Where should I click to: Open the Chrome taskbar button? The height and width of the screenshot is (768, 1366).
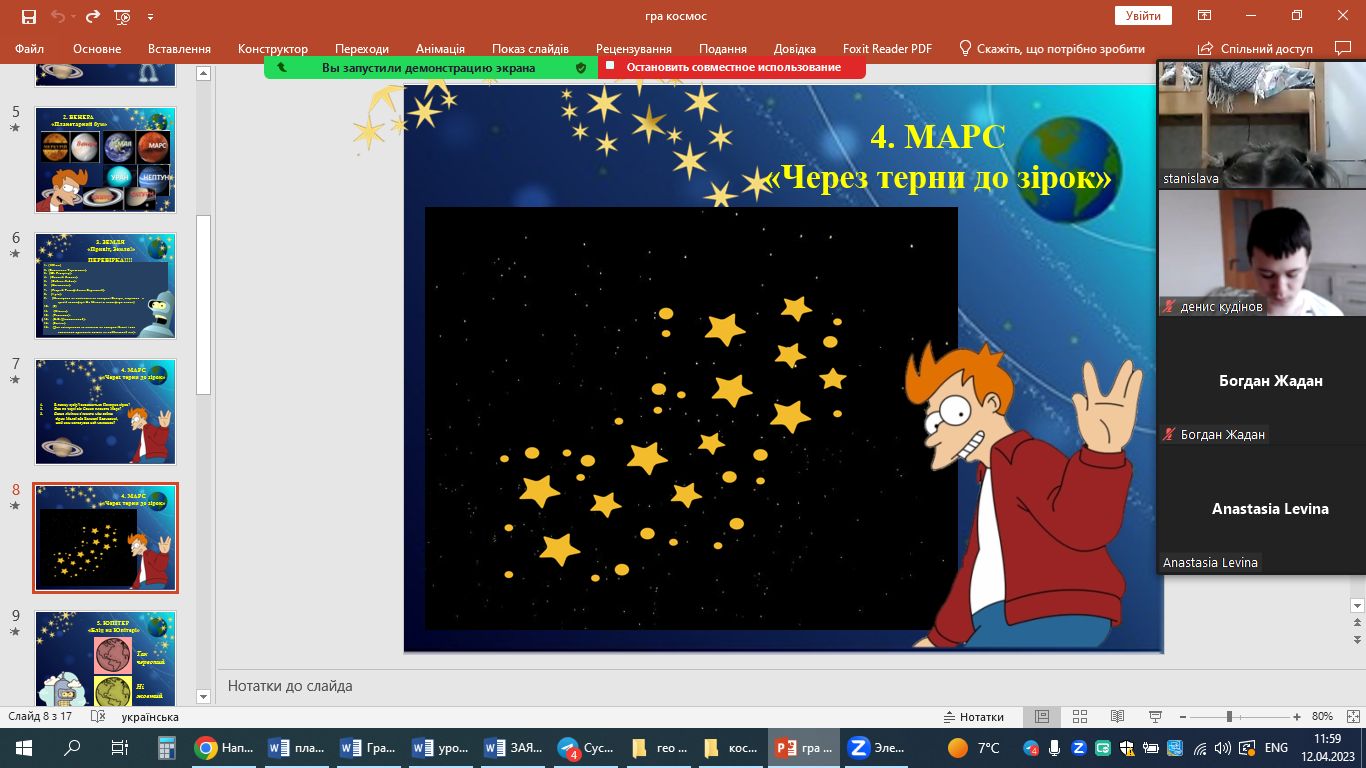224,747
